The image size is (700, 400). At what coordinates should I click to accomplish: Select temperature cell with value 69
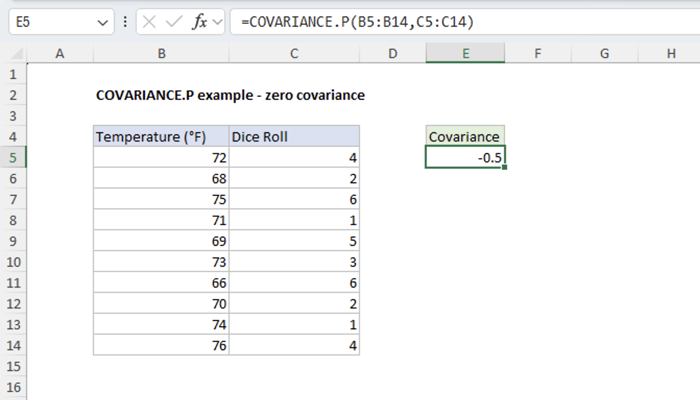161,241
